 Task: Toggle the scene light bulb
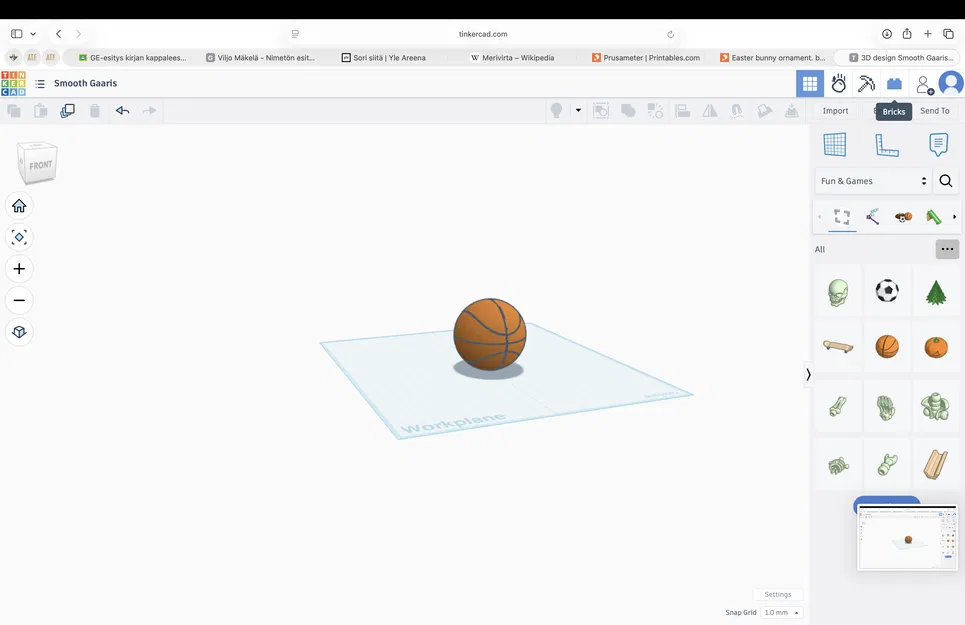556,110
